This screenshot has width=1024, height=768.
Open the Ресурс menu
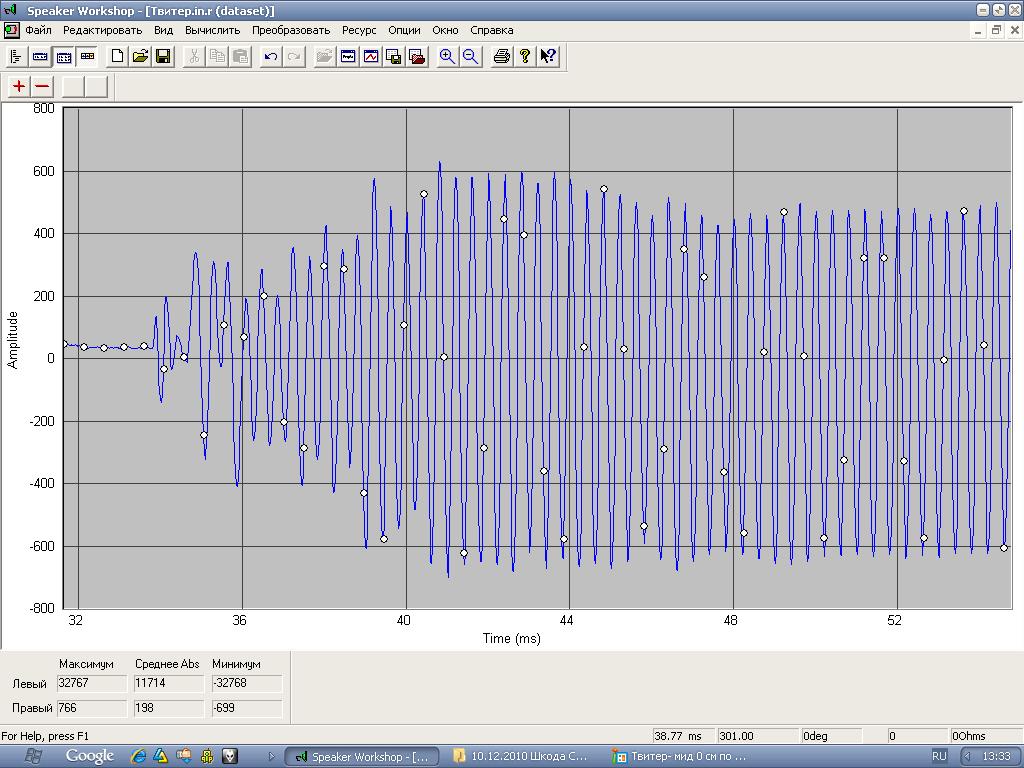click(x=359, y=30)
